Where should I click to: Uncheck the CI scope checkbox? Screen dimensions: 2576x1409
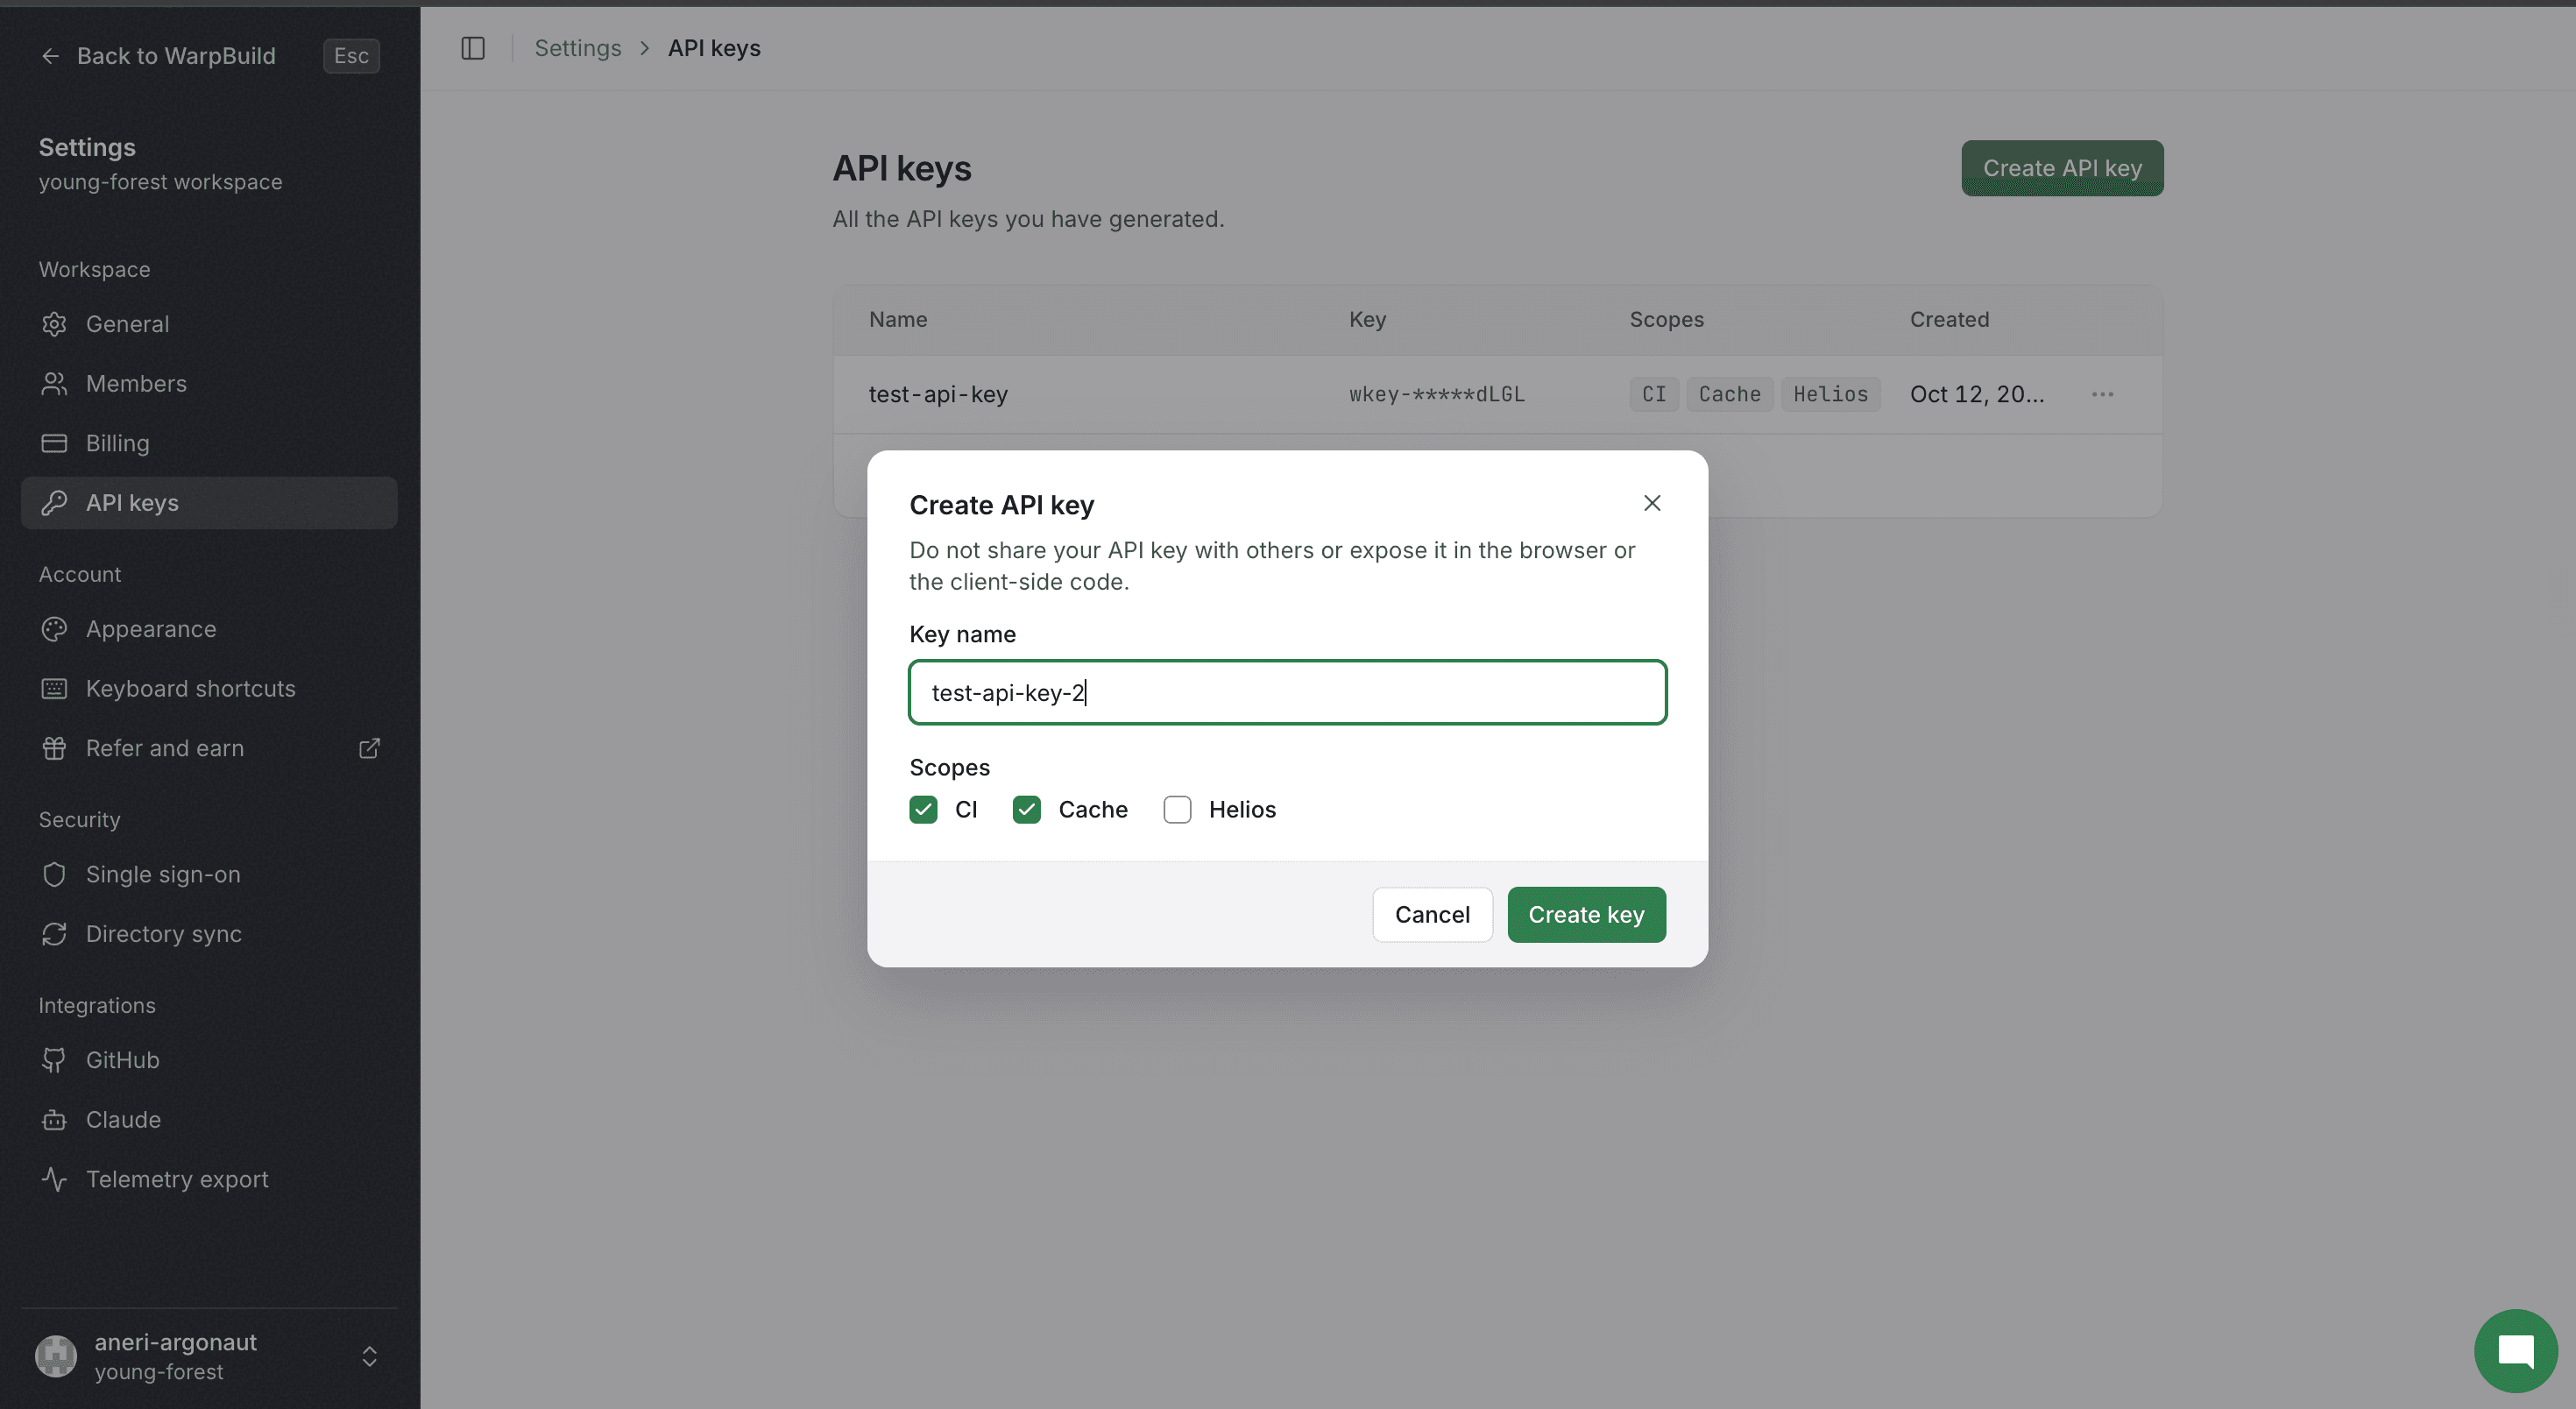tap(923, 809)
